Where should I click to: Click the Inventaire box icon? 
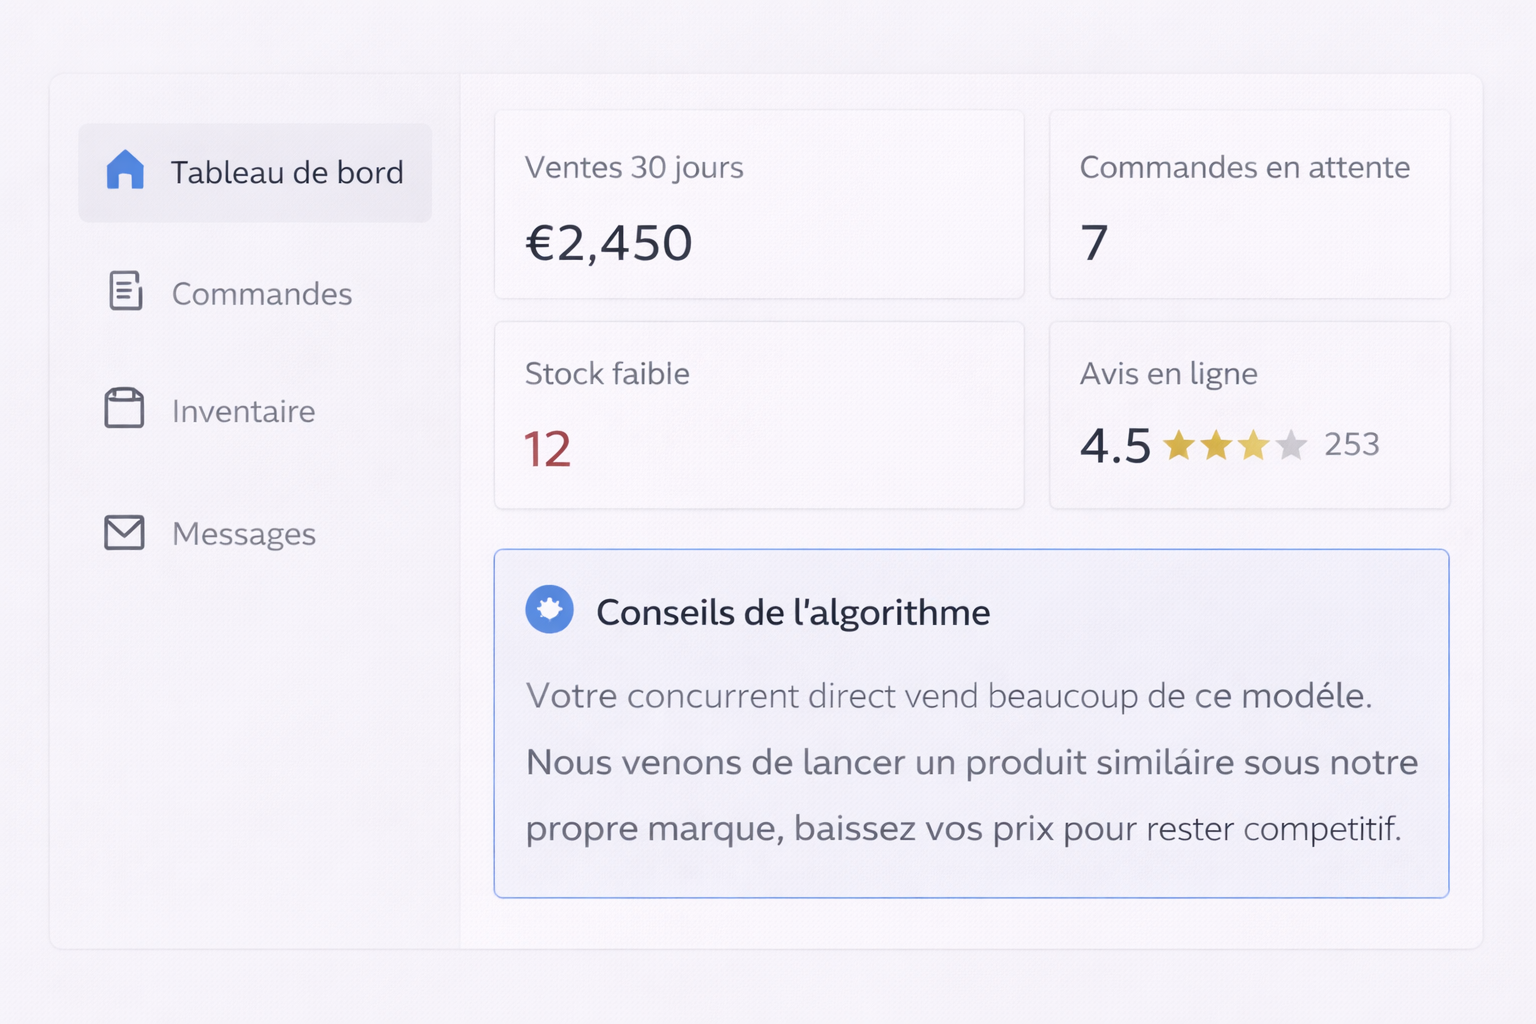124,408
